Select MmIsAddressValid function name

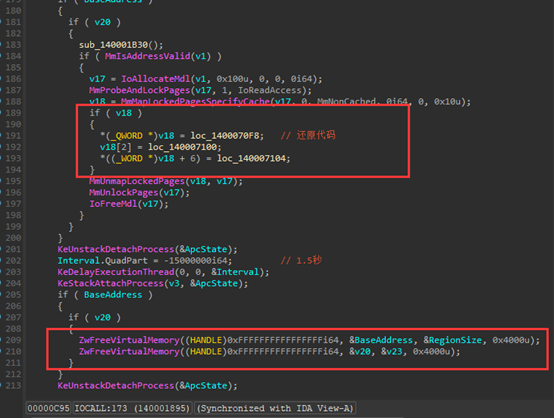(x=147, y=56)
